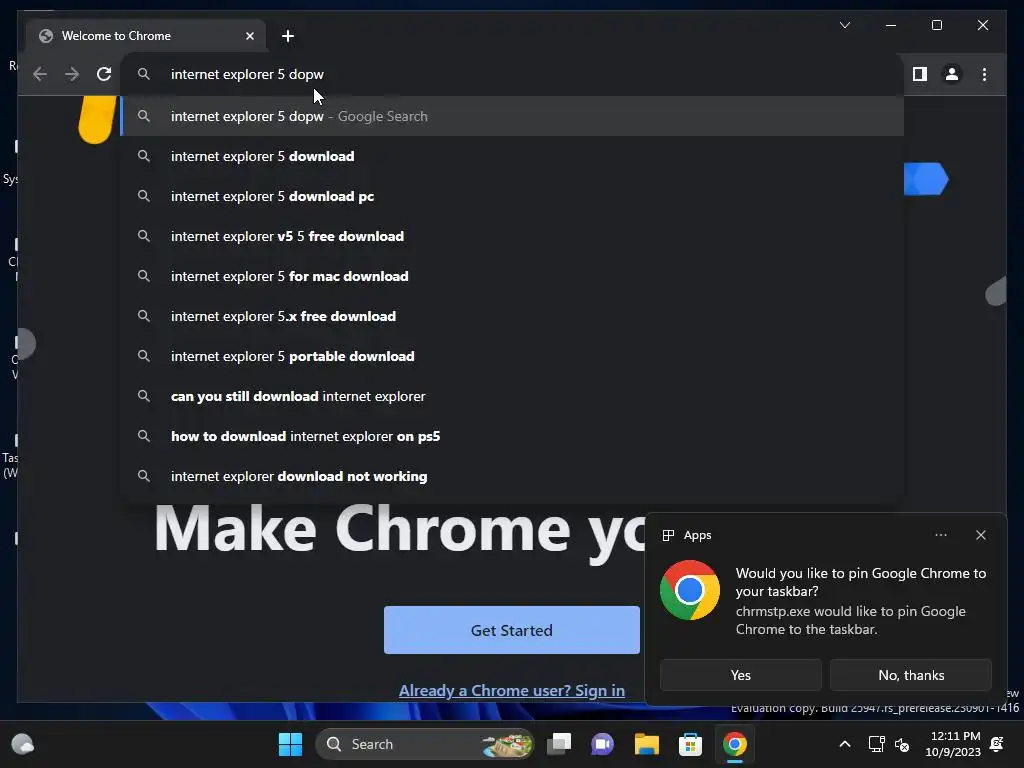
Task: Choose 'internet explorer 5 download' suggestion
Action: 512,156
